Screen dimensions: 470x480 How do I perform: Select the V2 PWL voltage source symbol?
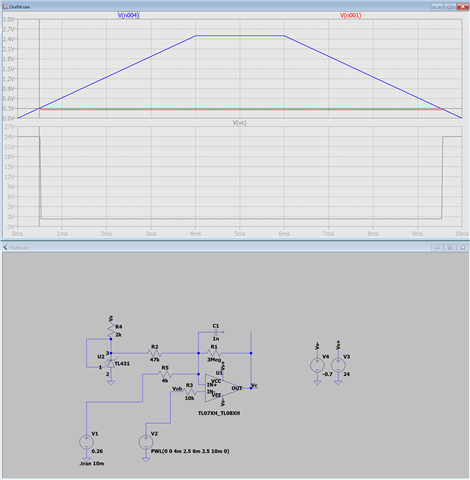click(146, 442)
